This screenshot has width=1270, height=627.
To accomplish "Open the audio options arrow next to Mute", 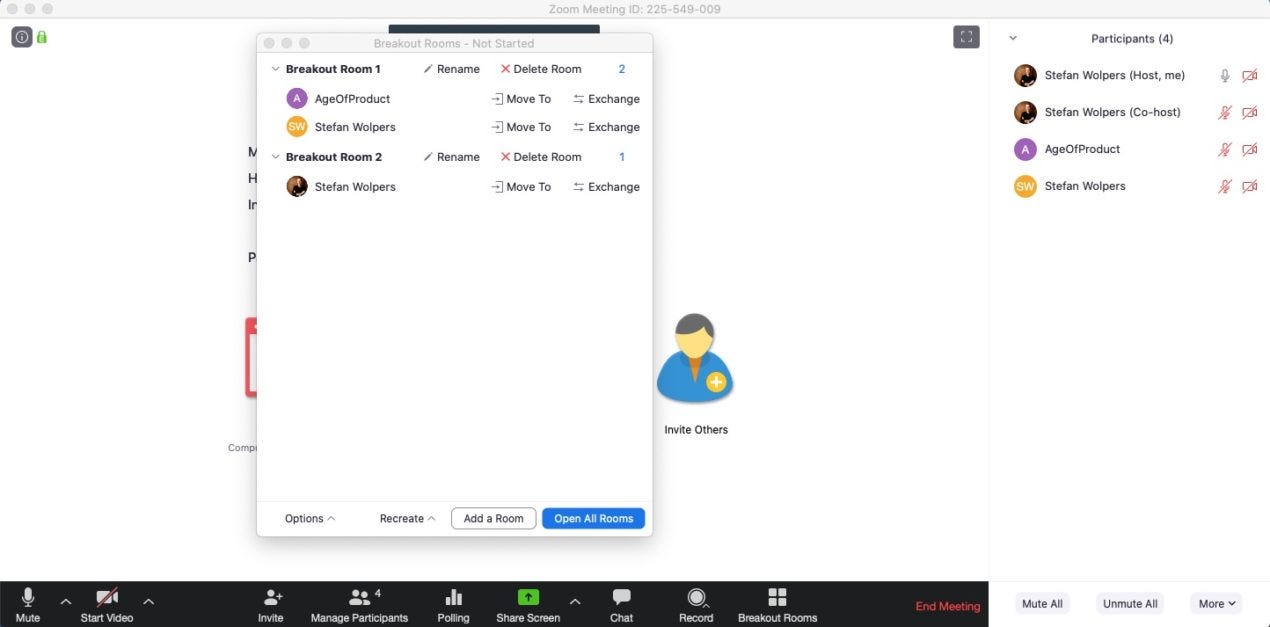I will point(66,601).
